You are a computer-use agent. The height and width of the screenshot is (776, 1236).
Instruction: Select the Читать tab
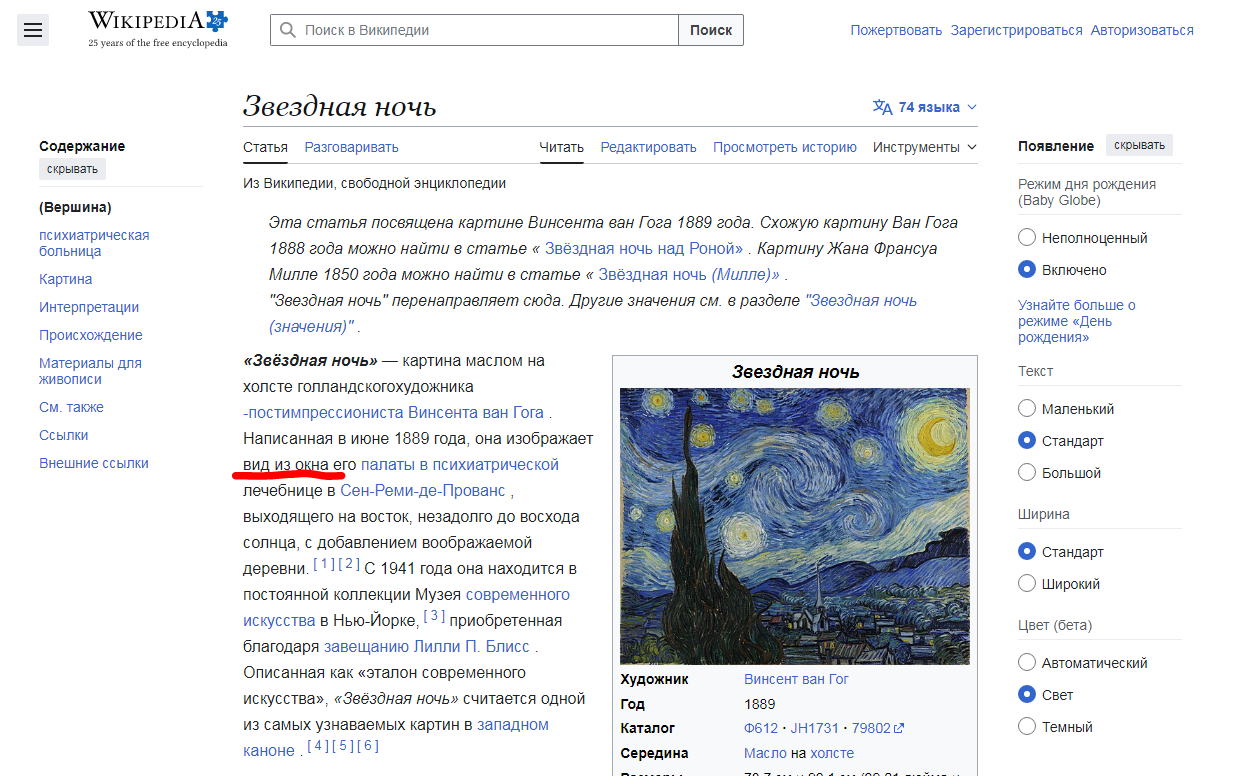point(562,147)
